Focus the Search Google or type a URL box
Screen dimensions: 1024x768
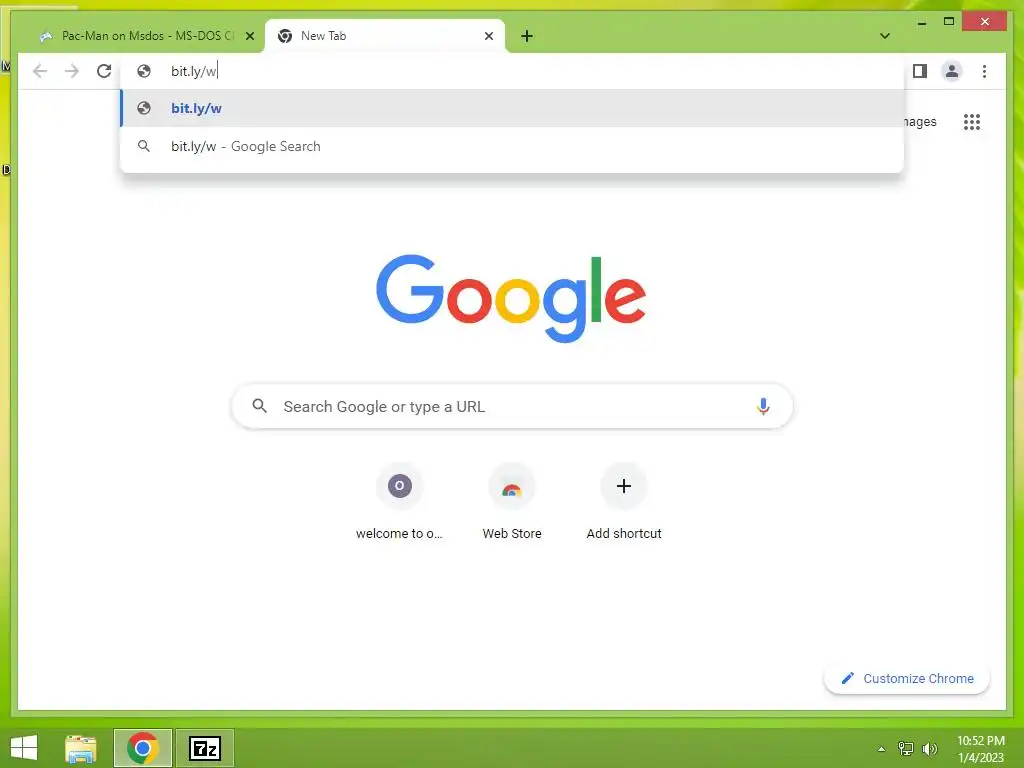(x=513, y=406)
